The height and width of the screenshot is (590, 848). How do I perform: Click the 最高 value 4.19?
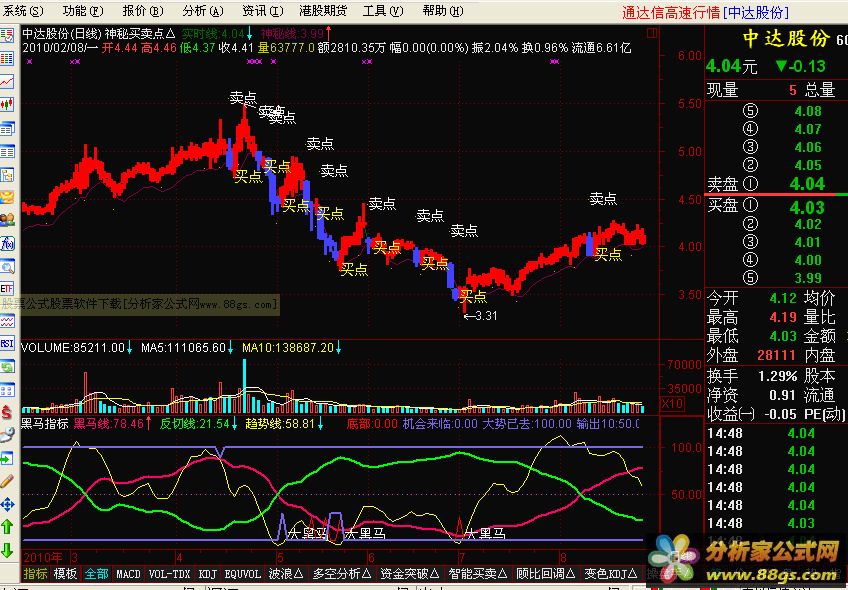tap(783, 317)
